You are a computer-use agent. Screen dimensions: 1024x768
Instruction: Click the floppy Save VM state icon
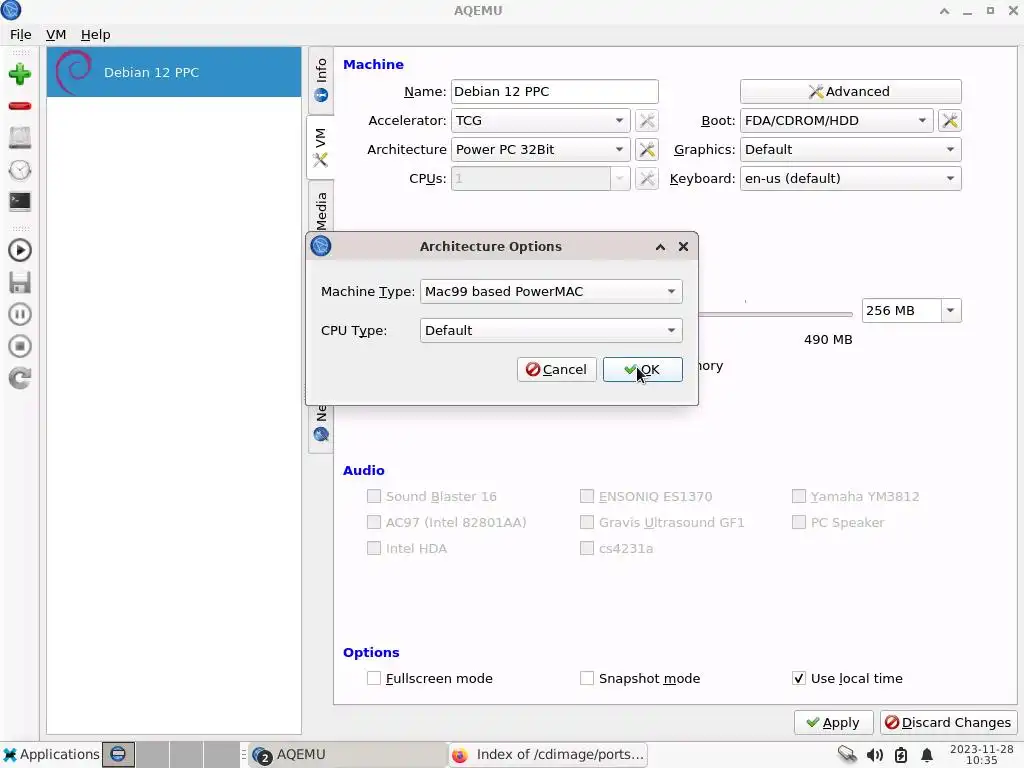(20, 282)
